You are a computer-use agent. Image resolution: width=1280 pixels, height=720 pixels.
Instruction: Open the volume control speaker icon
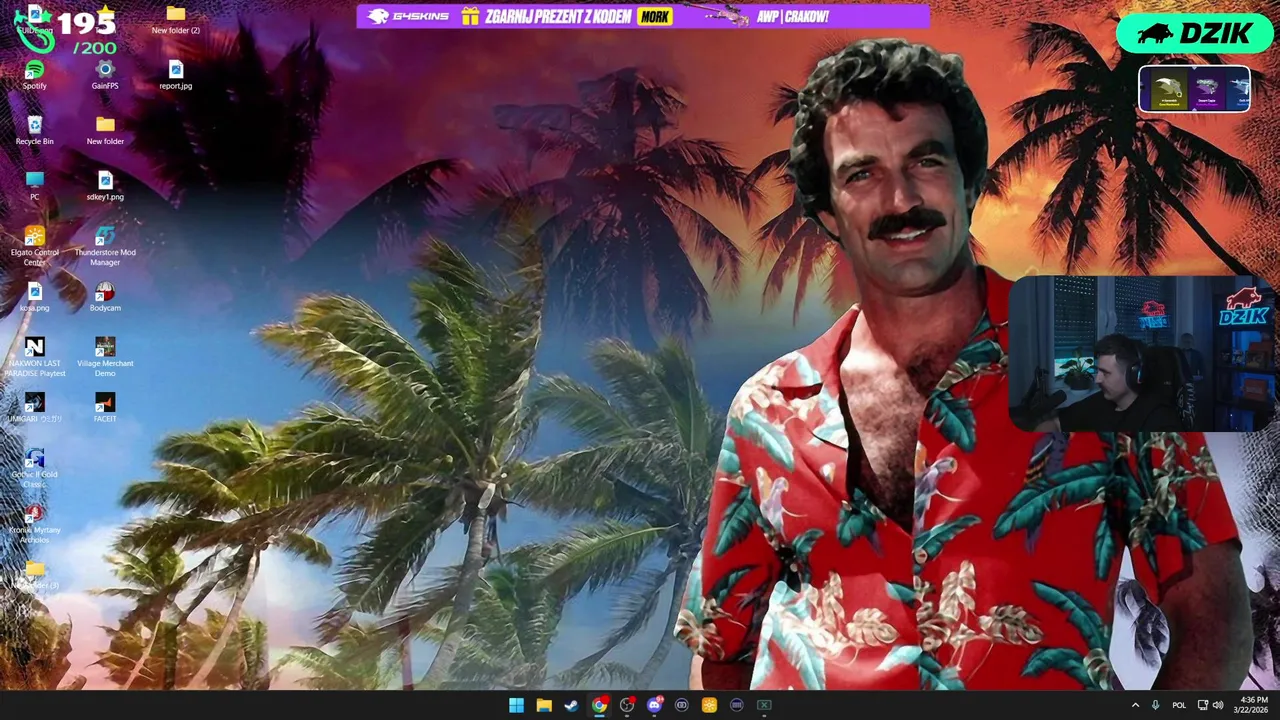point(1218,705)
